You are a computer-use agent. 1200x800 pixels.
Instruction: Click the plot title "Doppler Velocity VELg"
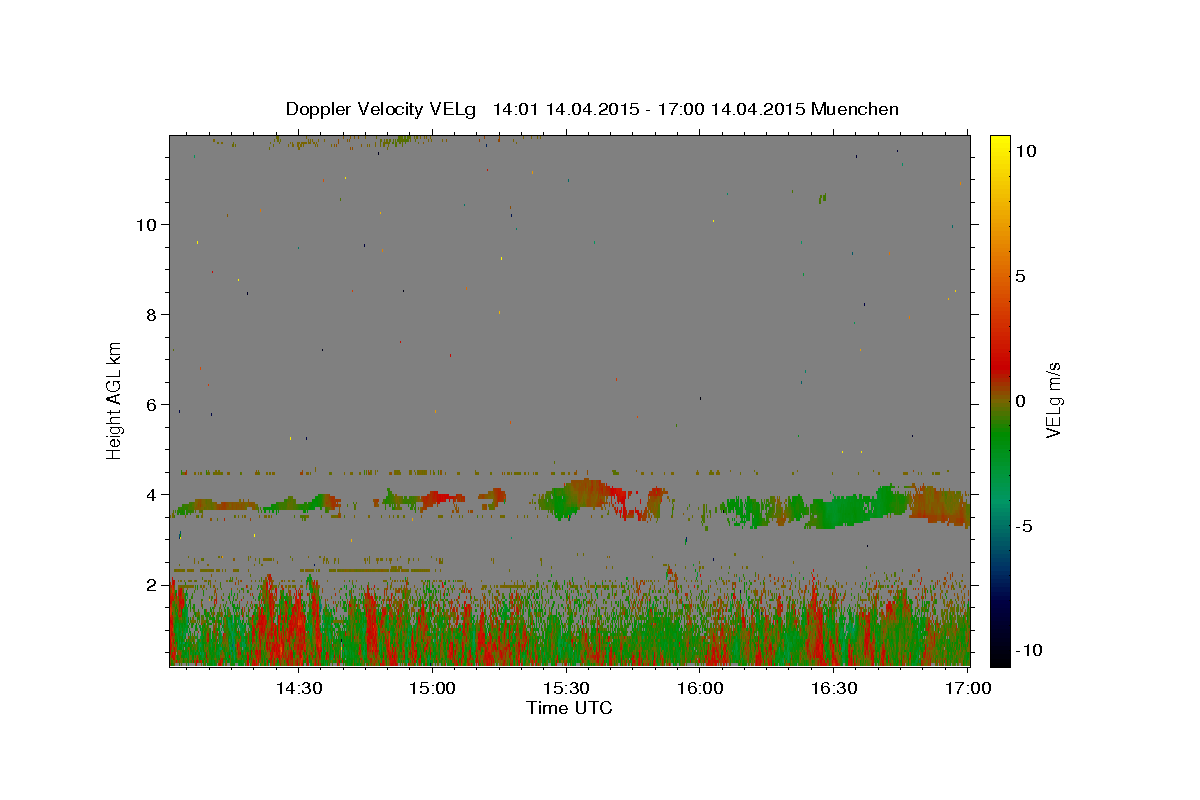click(x=382, y=109)
